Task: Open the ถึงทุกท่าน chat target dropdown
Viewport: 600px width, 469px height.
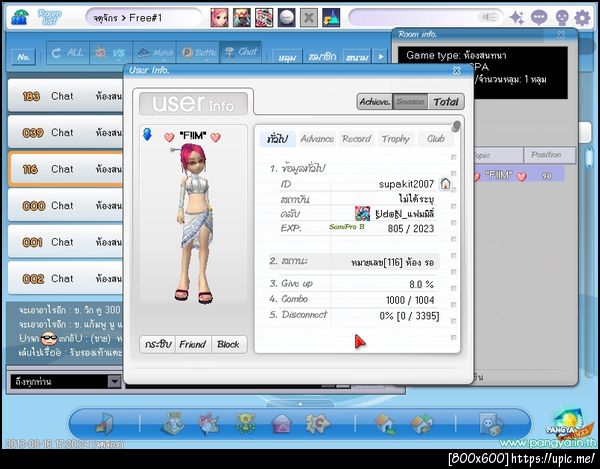Action: (x=114, y=381)
